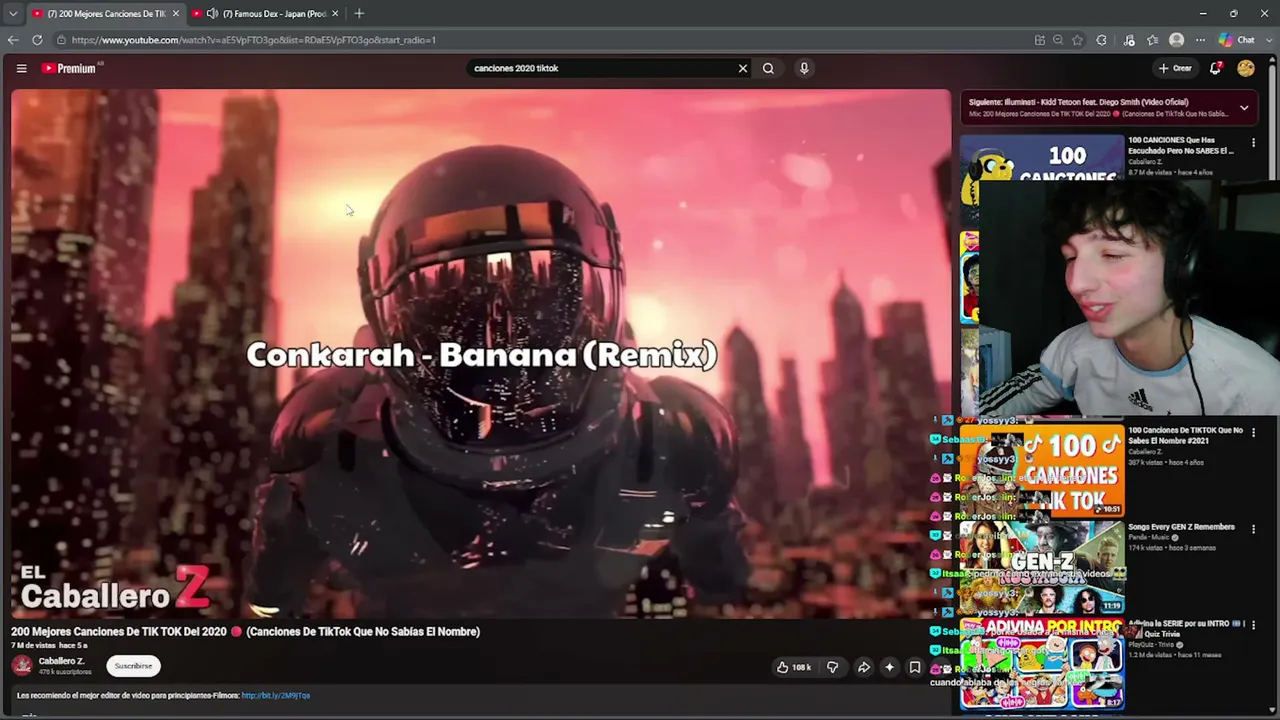Open the browser extensions puzzle icon
This screenshot has width=1280, height=720.
click(x=1101, y=40)
